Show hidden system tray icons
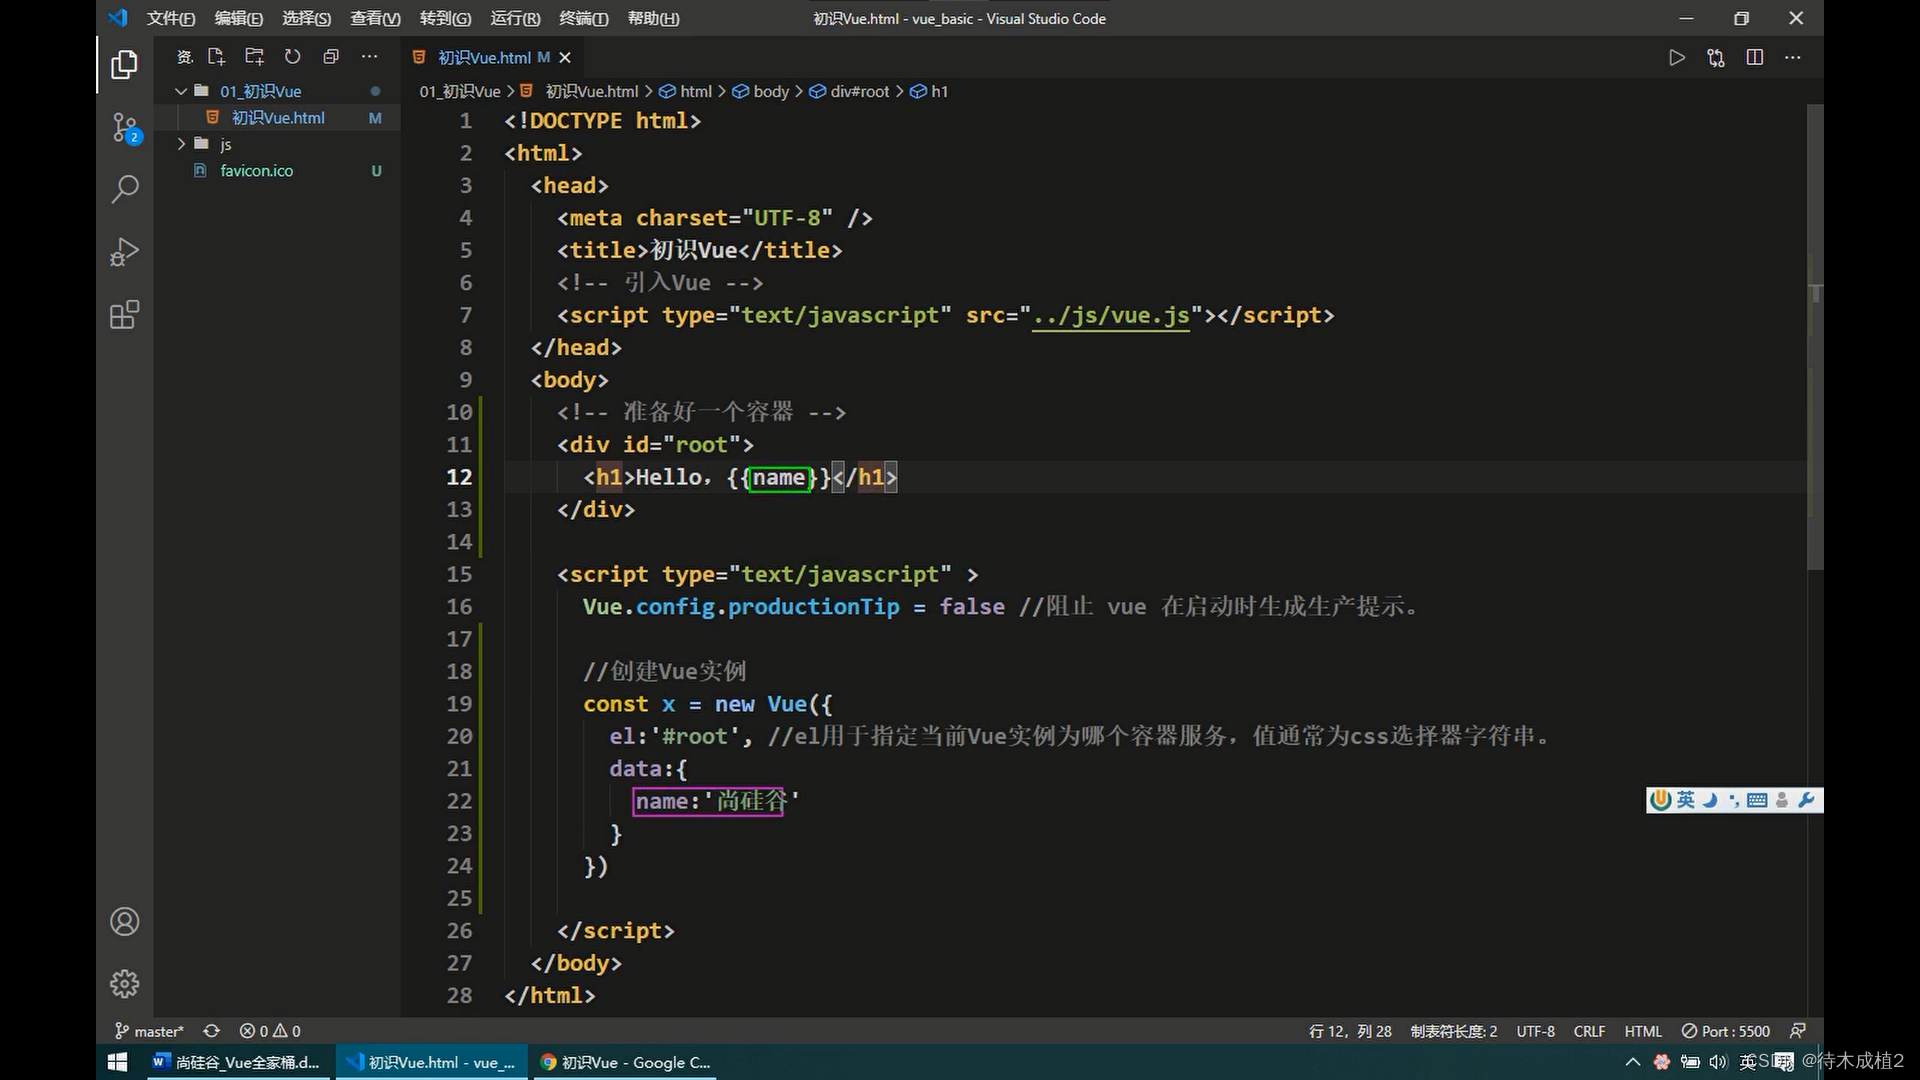This screenshot has width=1920, height=1080. tap(1633, 1062)
